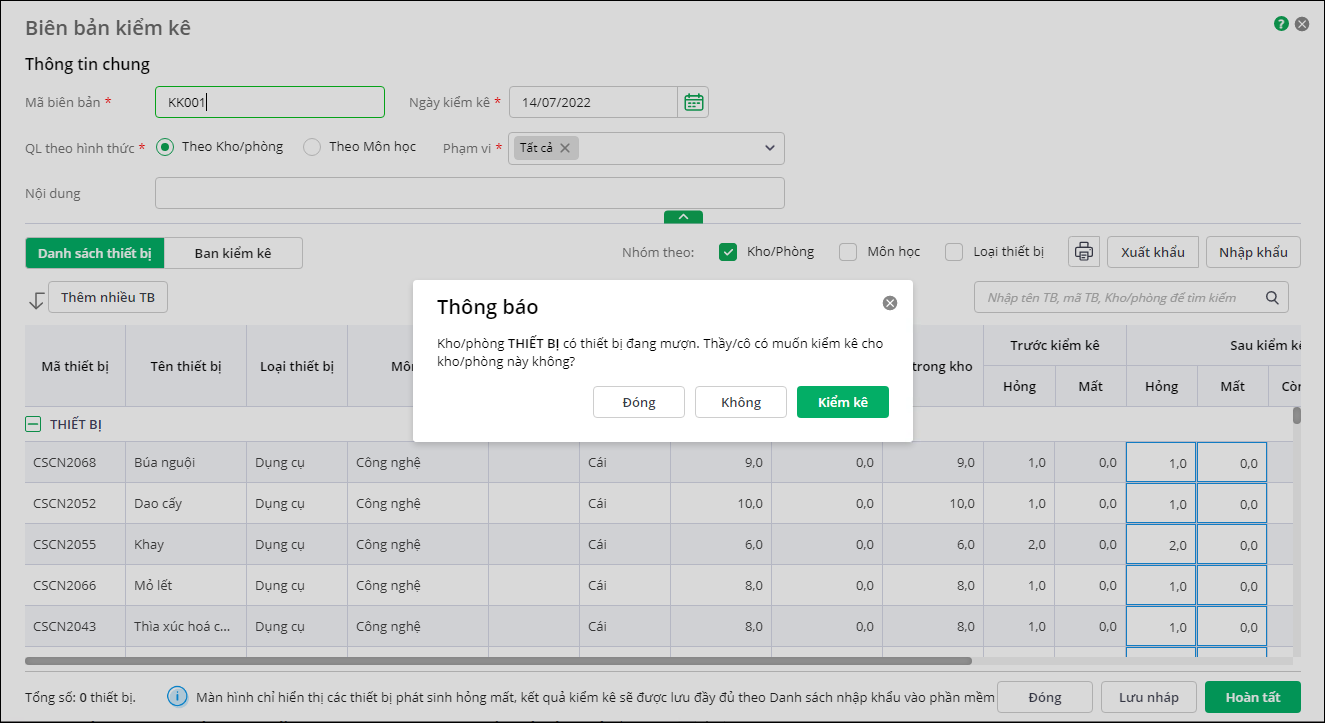Click the green help question icon
The width and height of the screenshot is (1325, 723).
point(1281,24)
